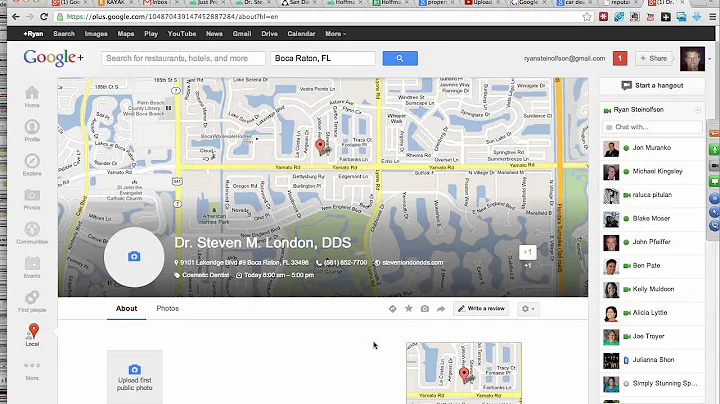Open Drive from the top bar
The height and width of the screenshot is (404, 720).
click(270, 34)
